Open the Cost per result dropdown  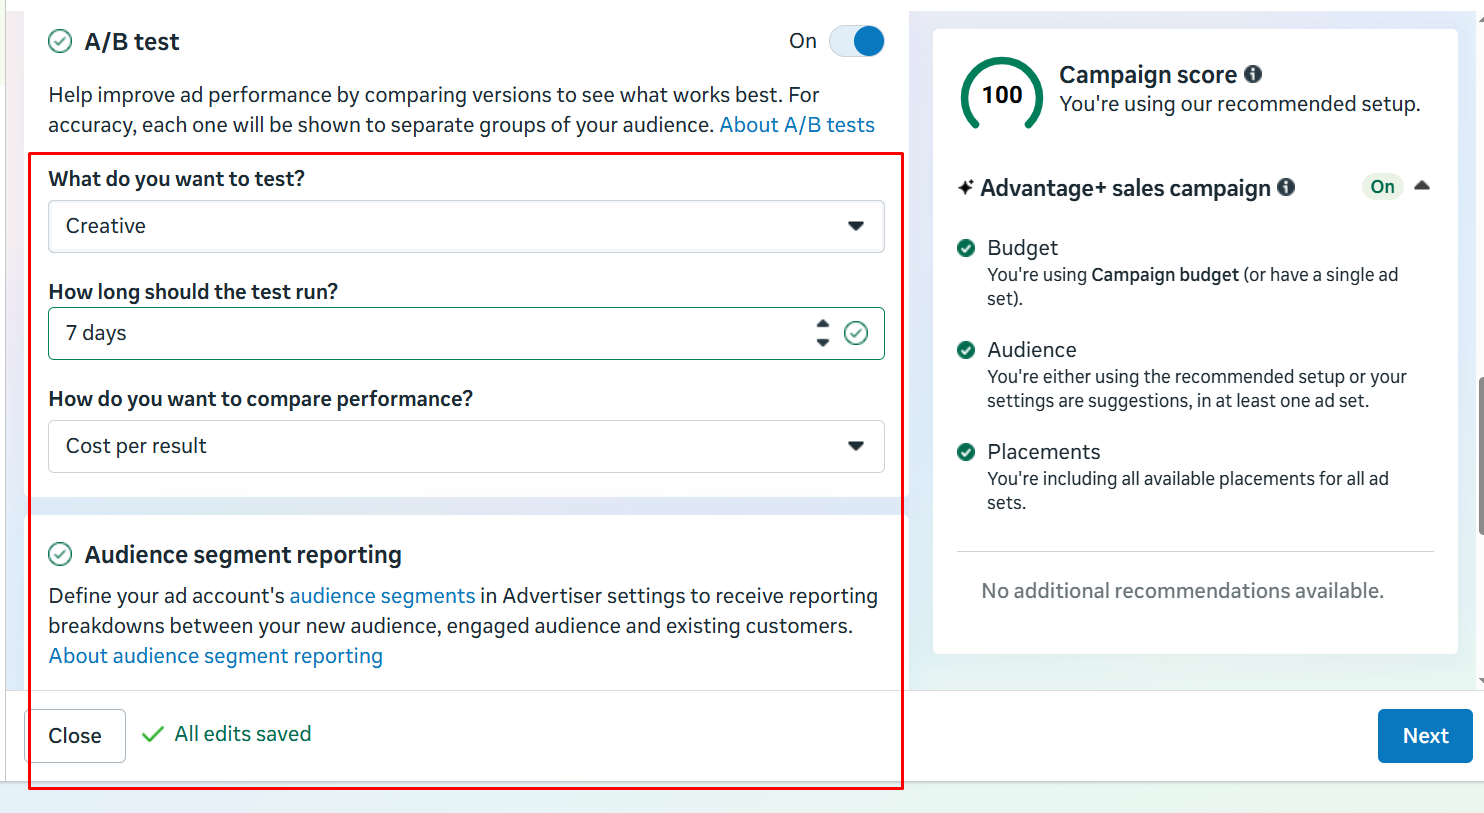466,446
